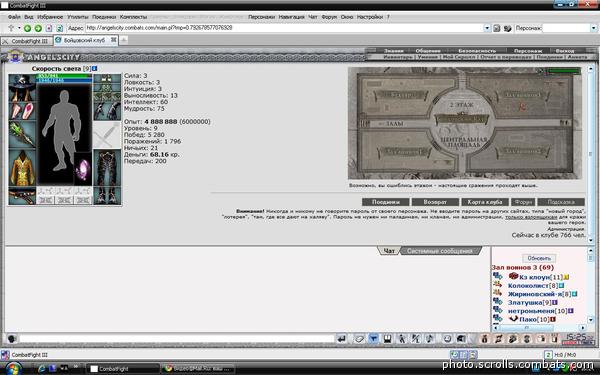Click the Поединки button
Image resolution: width=600 pixels, height=375 pixels.
(x=386, y=202)
